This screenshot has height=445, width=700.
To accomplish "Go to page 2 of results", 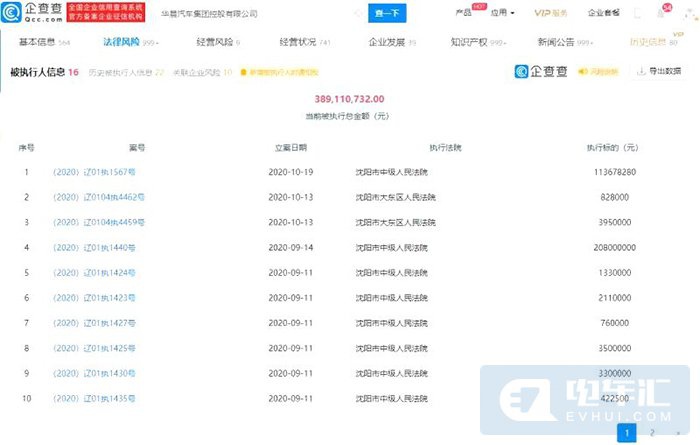I will 652,433.
